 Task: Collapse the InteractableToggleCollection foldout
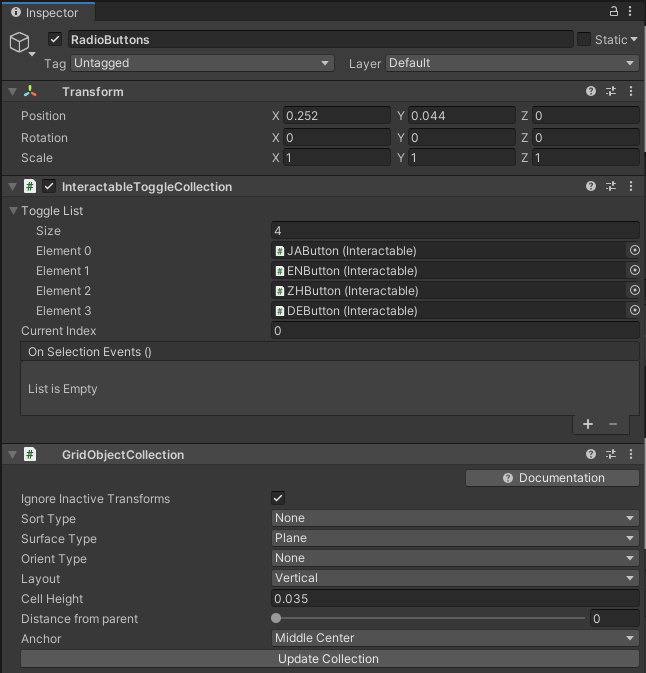click(x=12, y=186)
